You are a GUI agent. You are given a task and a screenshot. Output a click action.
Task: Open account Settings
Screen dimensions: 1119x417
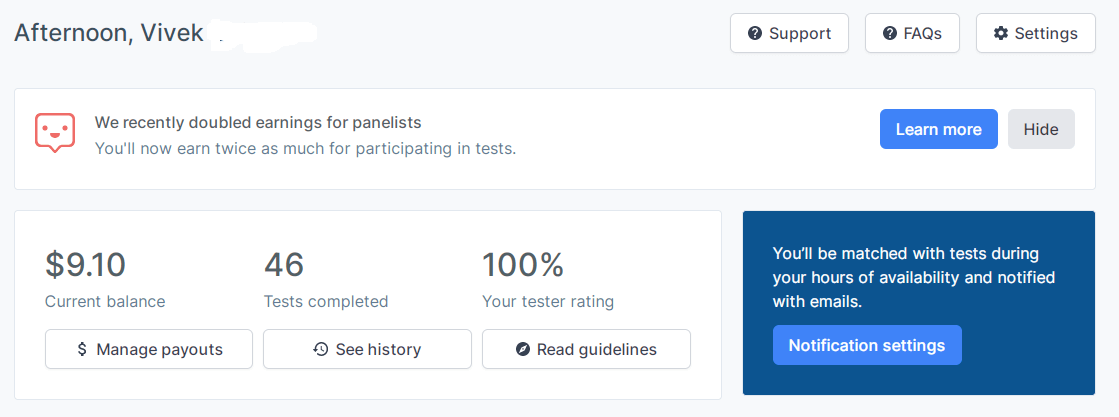tap(1035, 33)
